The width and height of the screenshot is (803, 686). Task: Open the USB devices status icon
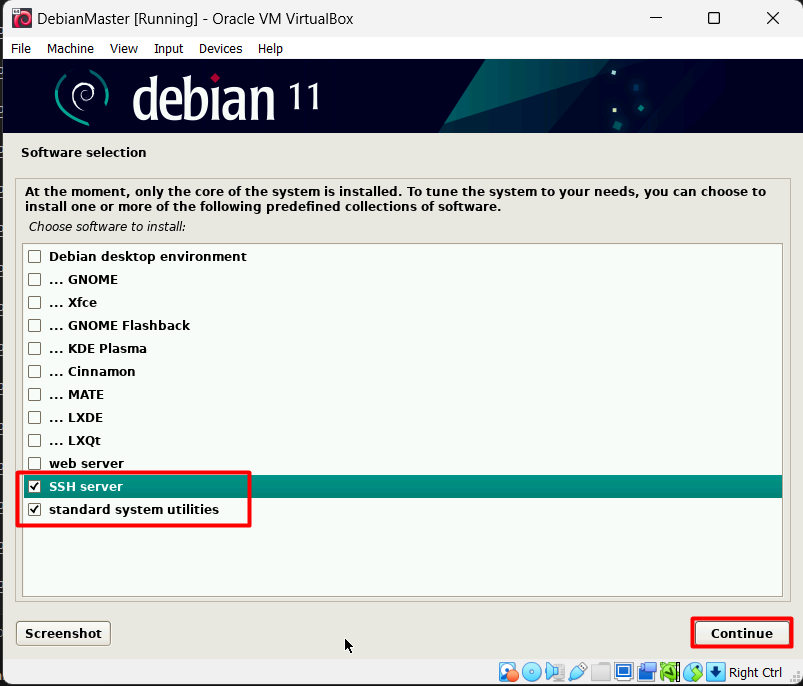click(578, 672)
